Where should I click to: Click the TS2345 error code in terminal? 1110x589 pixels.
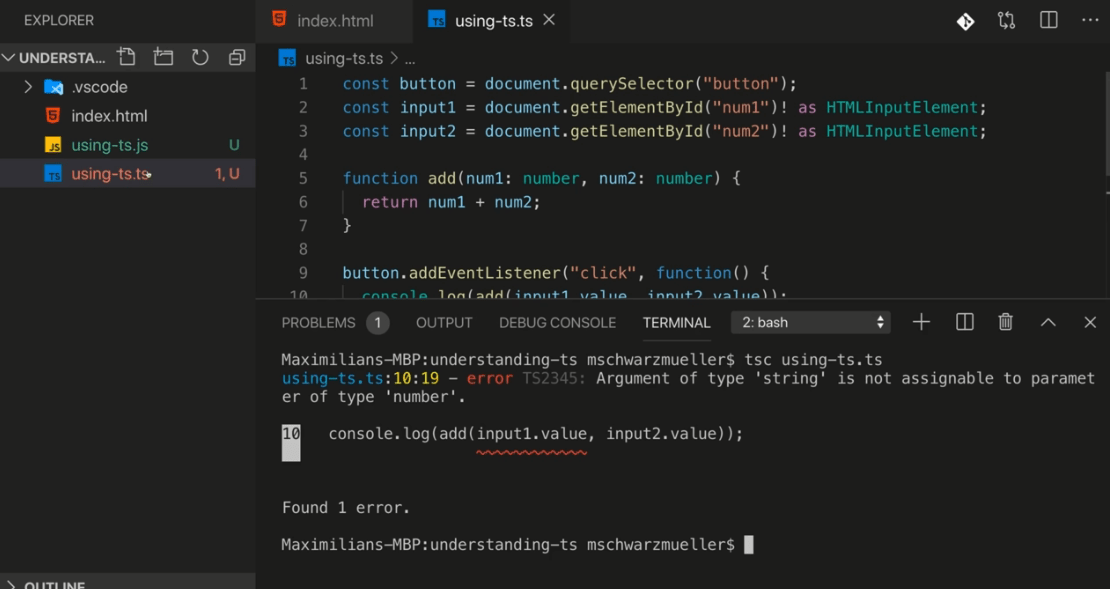pos(554,378)
